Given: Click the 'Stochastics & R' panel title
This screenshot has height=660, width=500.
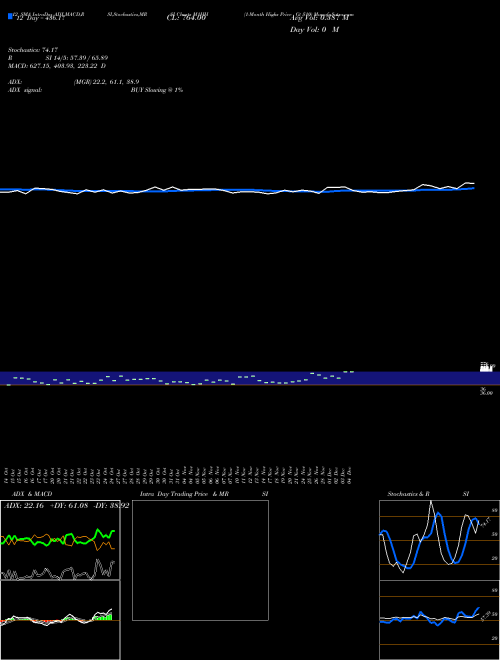Looking at the screenshot, I should tap(408, 494).
